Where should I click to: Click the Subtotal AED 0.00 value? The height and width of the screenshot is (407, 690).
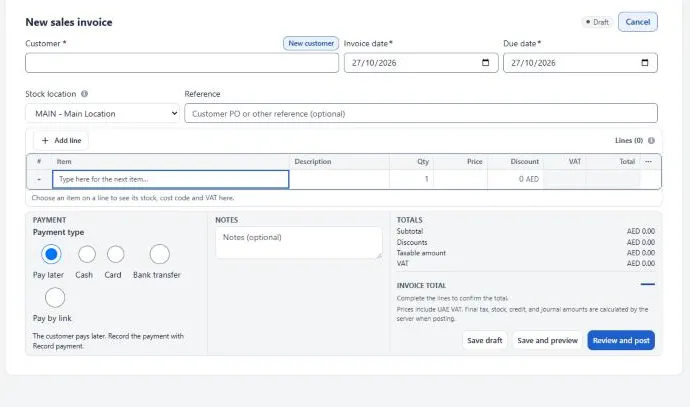pos(641,231)
